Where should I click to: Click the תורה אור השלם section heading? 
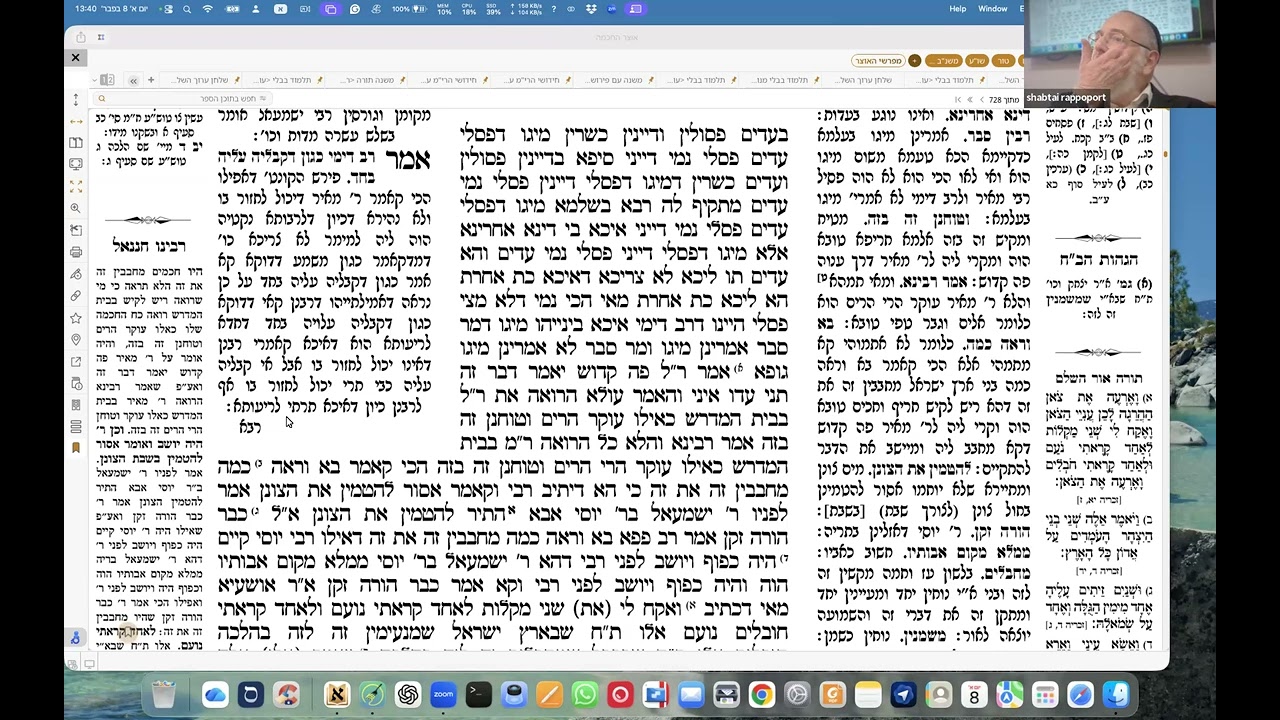pos(1098,377)
